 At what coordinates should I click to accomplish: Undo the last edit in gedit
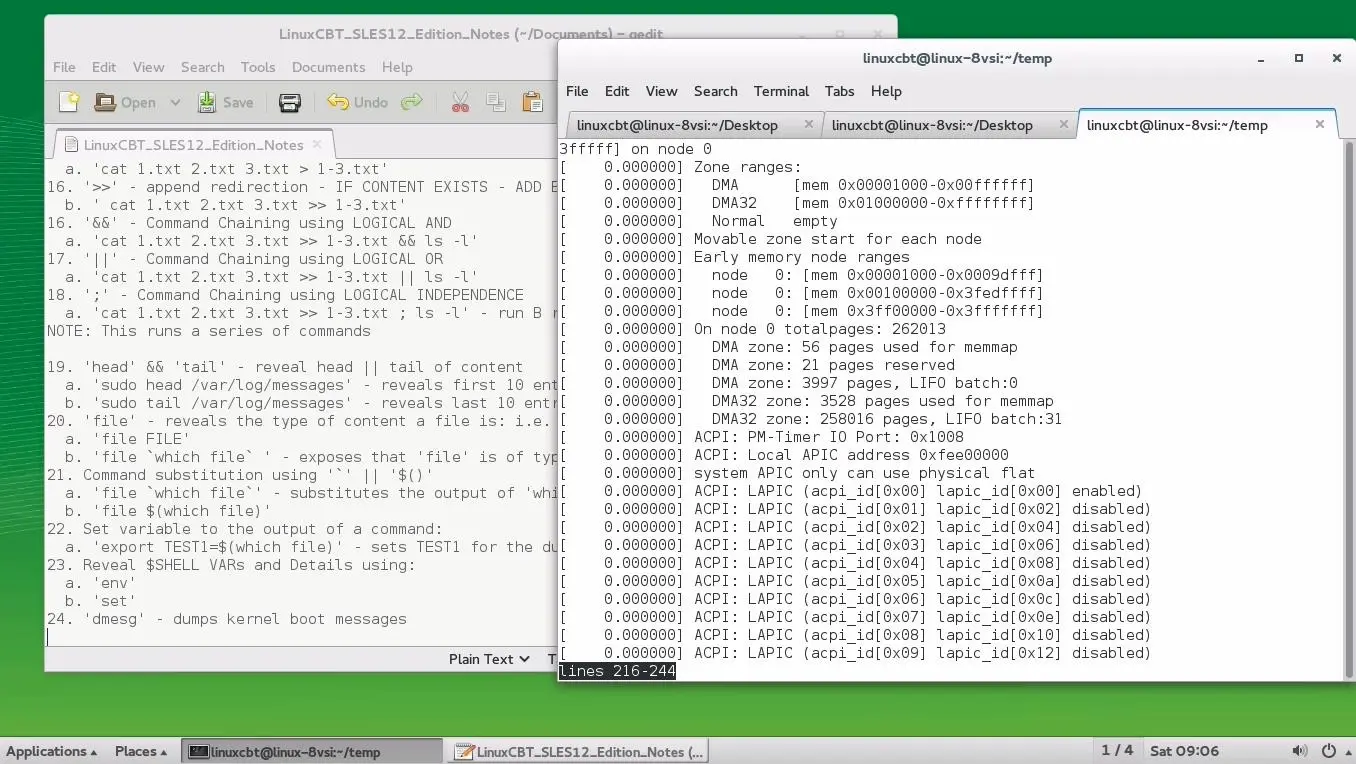[357, 102]
